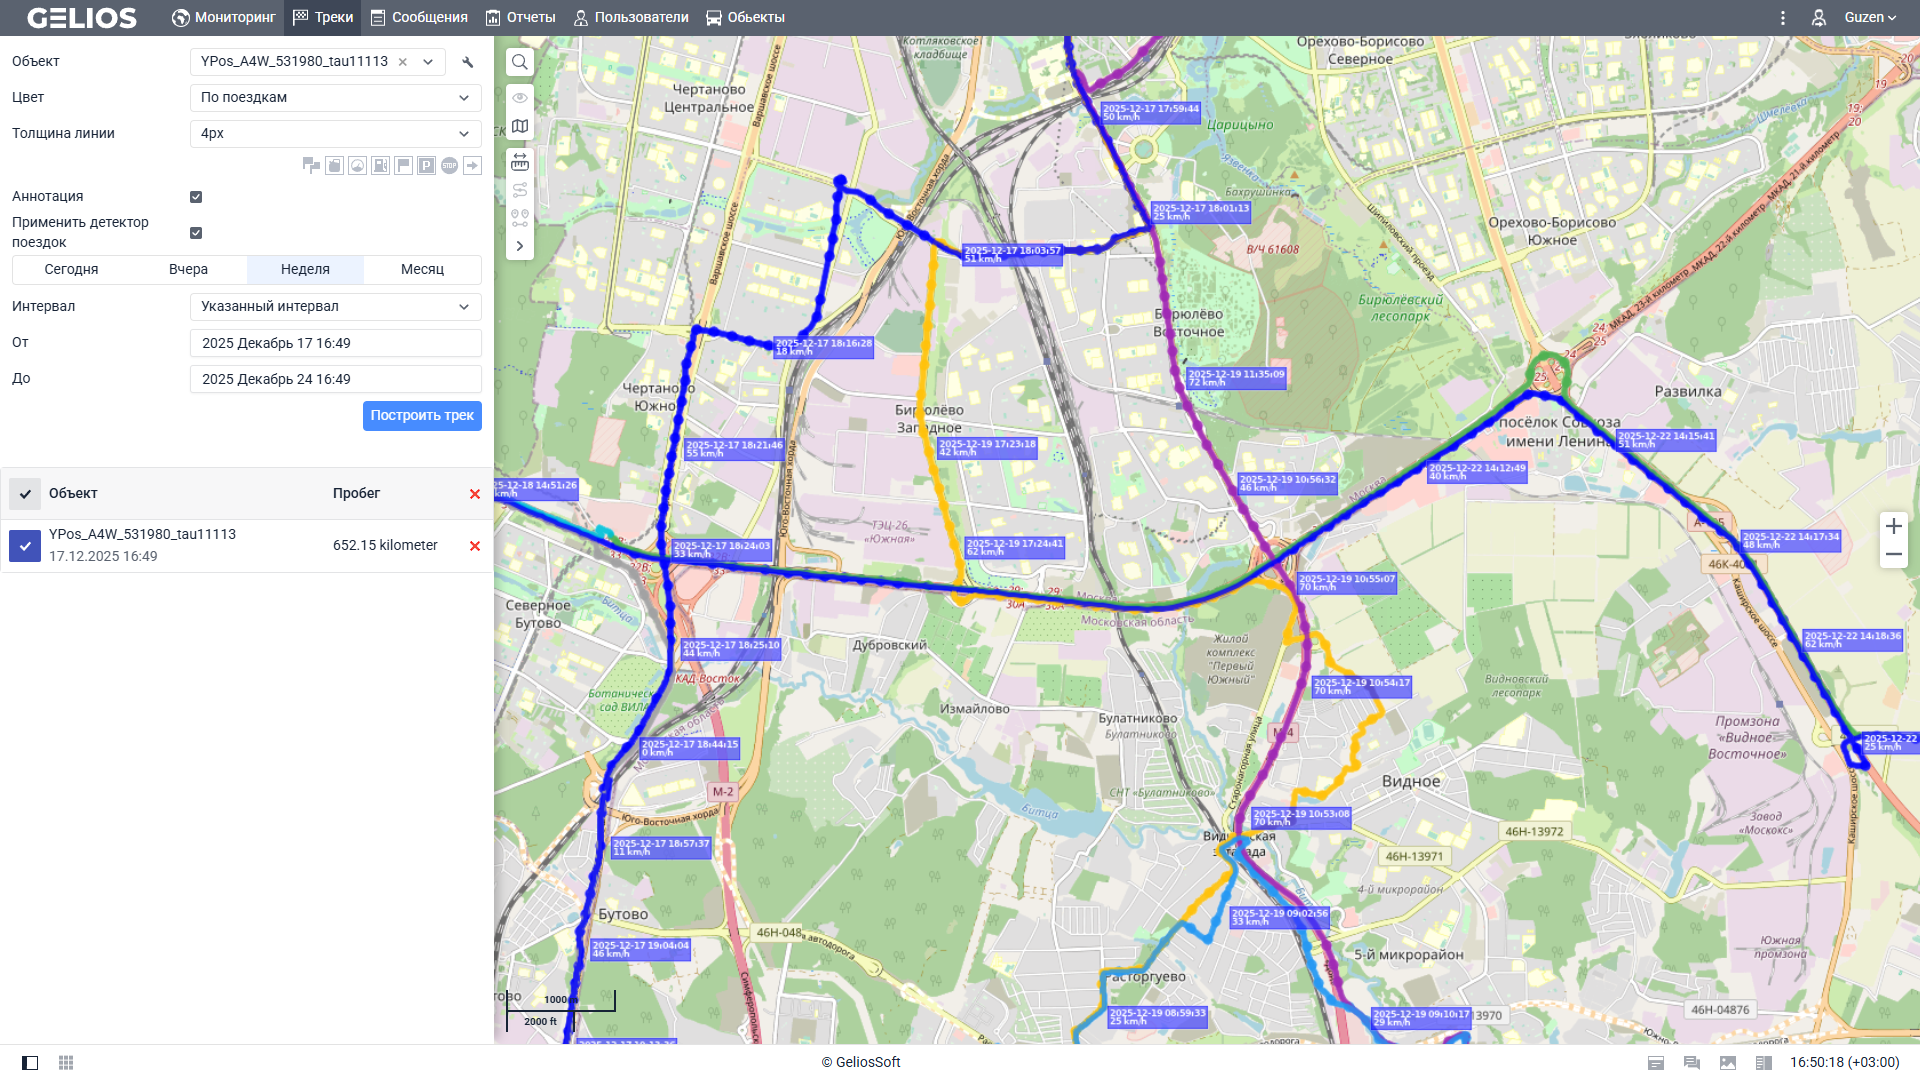The width and height of the screenshot is (1920, 1080).
Task: Uncheck the YPos_A4W_531980_tau11113 track row checkbox
Action: [25, 546]
